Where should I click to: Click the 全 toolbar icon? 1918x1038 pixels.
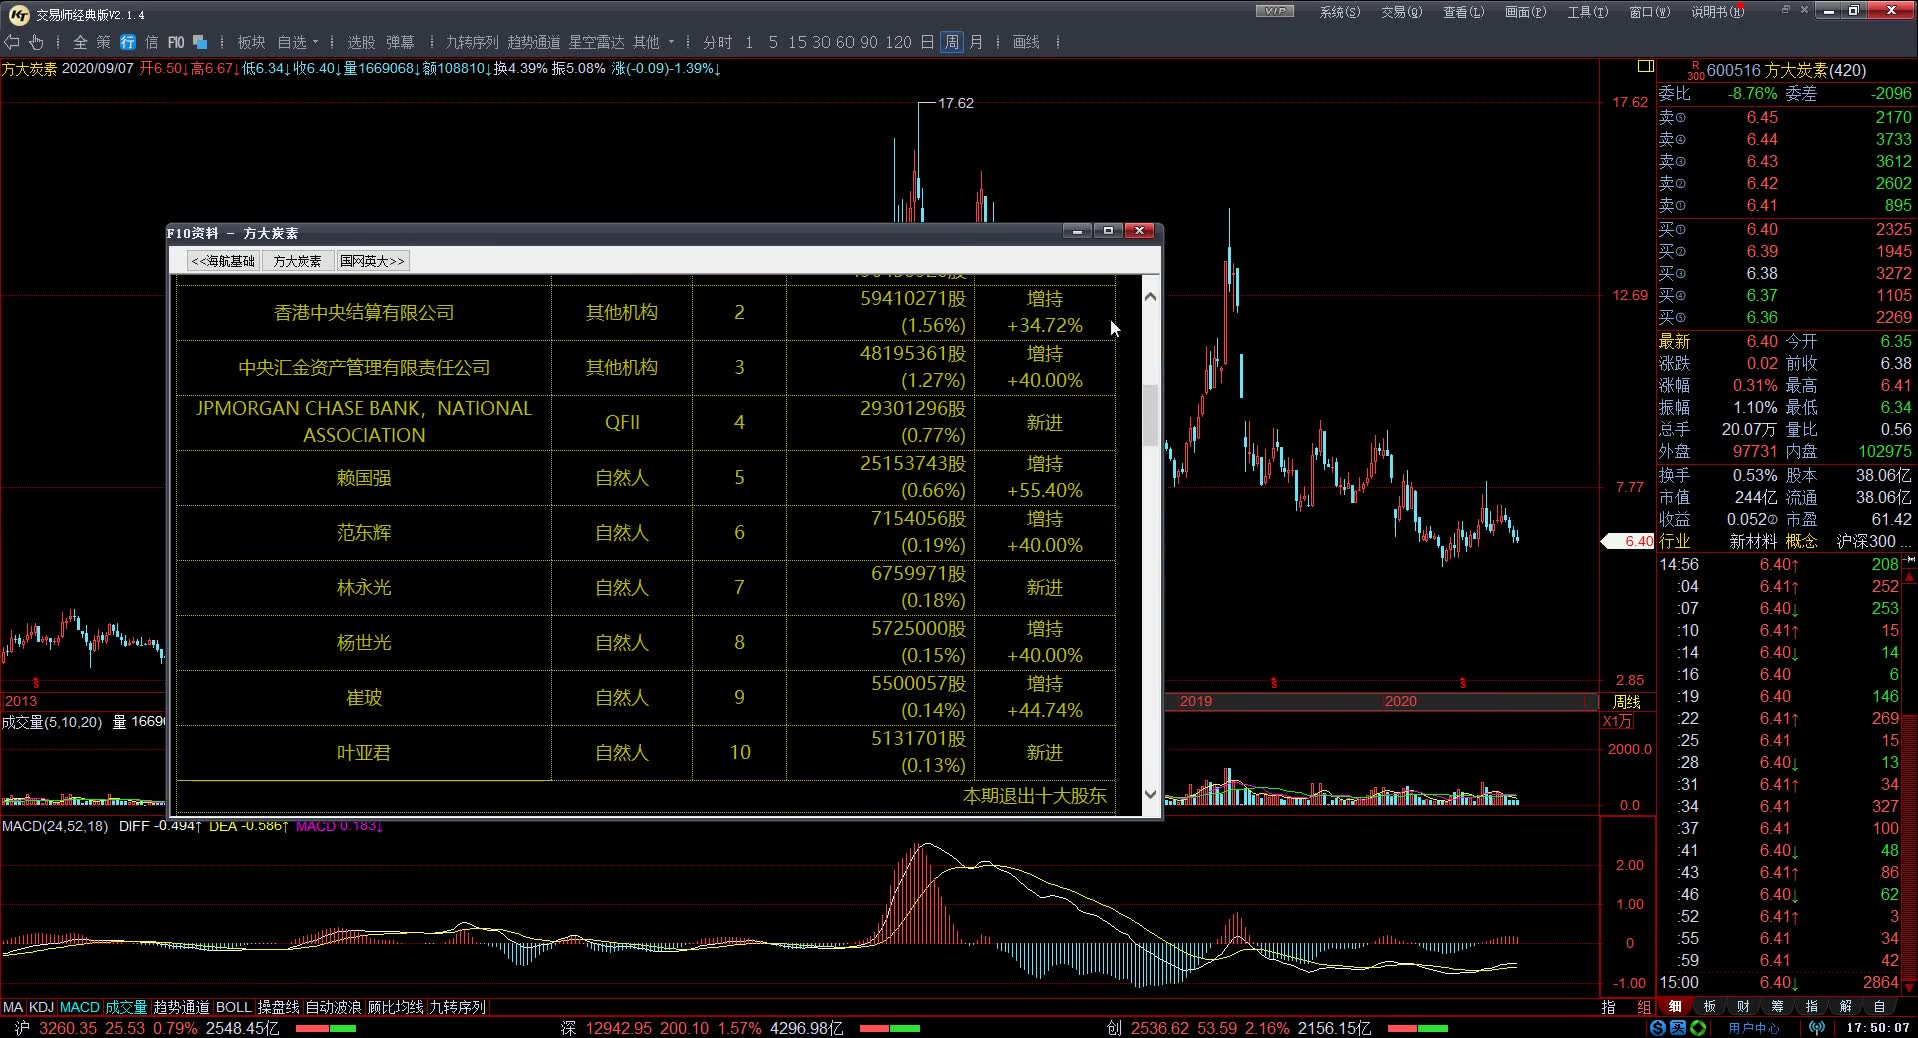pos(80,42)
